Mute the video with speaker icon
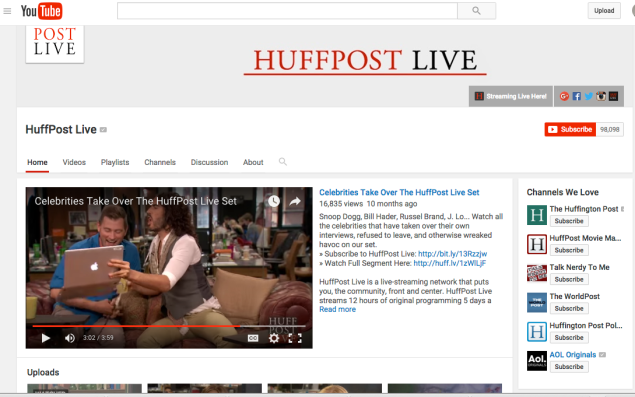 [x=70, y=338]
